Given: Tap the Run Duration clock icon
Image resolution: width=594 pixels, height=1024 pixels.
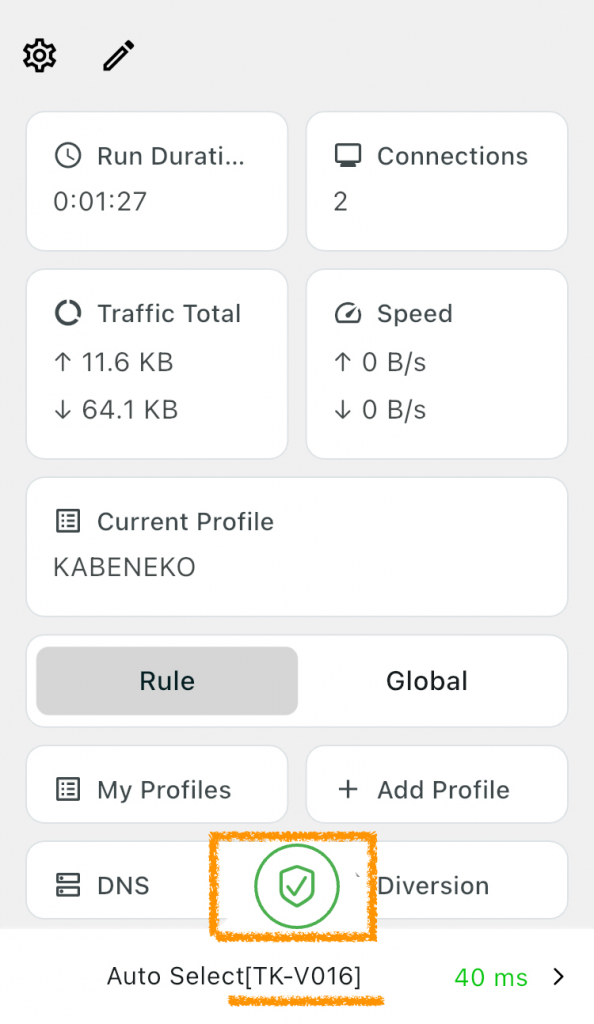Looking at the screenshot, I should [68, 156].
